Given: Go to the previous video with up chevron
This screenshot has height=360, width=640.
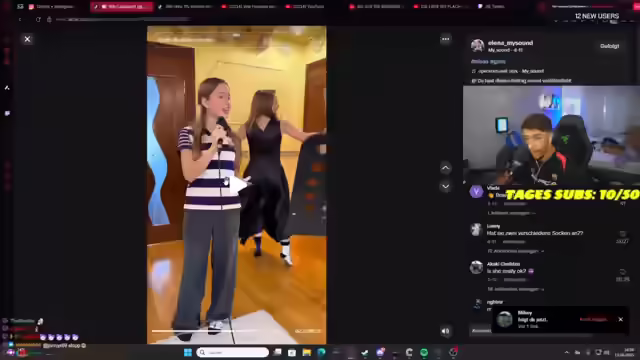Looking at the screenshot, I should click(x=445, y=168).
